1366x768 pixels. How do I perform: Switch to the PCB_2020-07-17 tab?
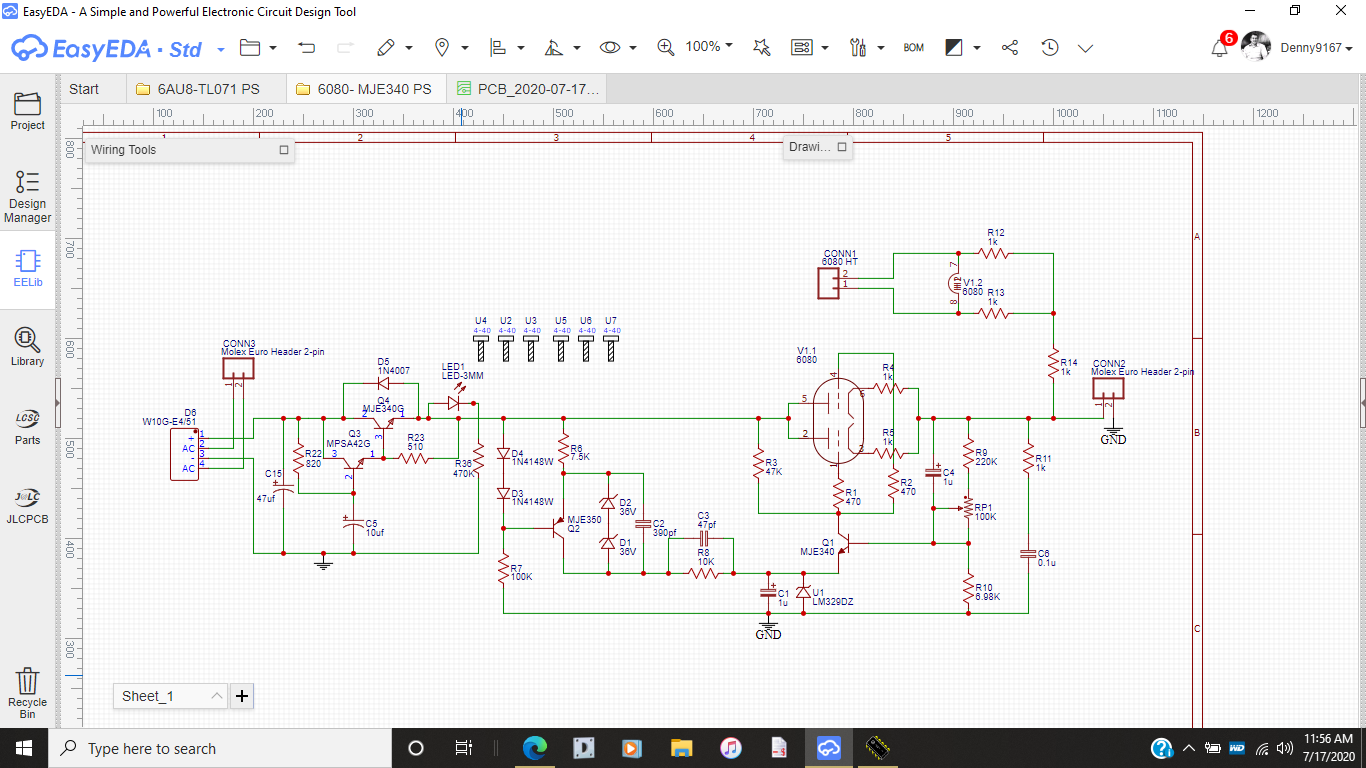[527, 89]
